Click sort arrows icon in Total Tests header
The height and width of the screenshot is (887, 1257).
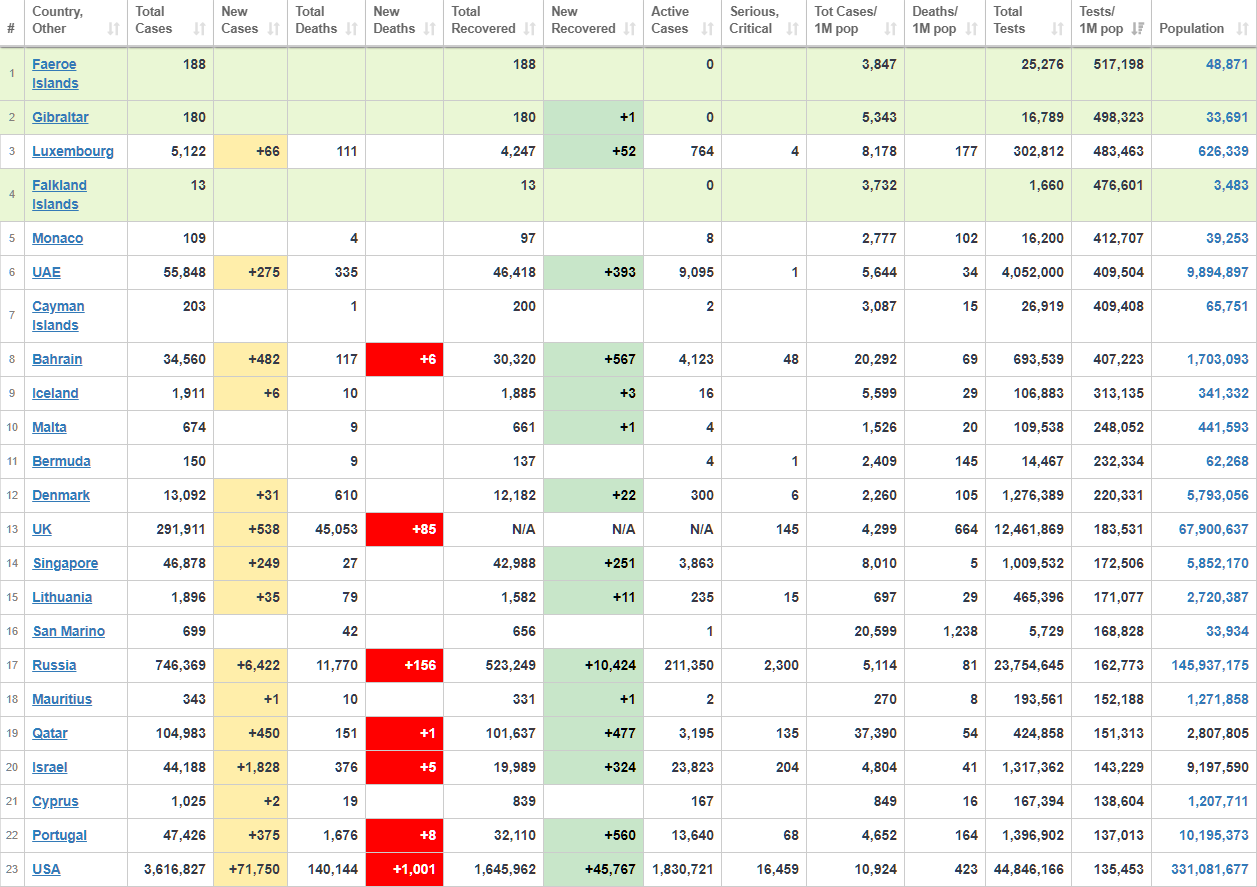tap(1057, 29)
